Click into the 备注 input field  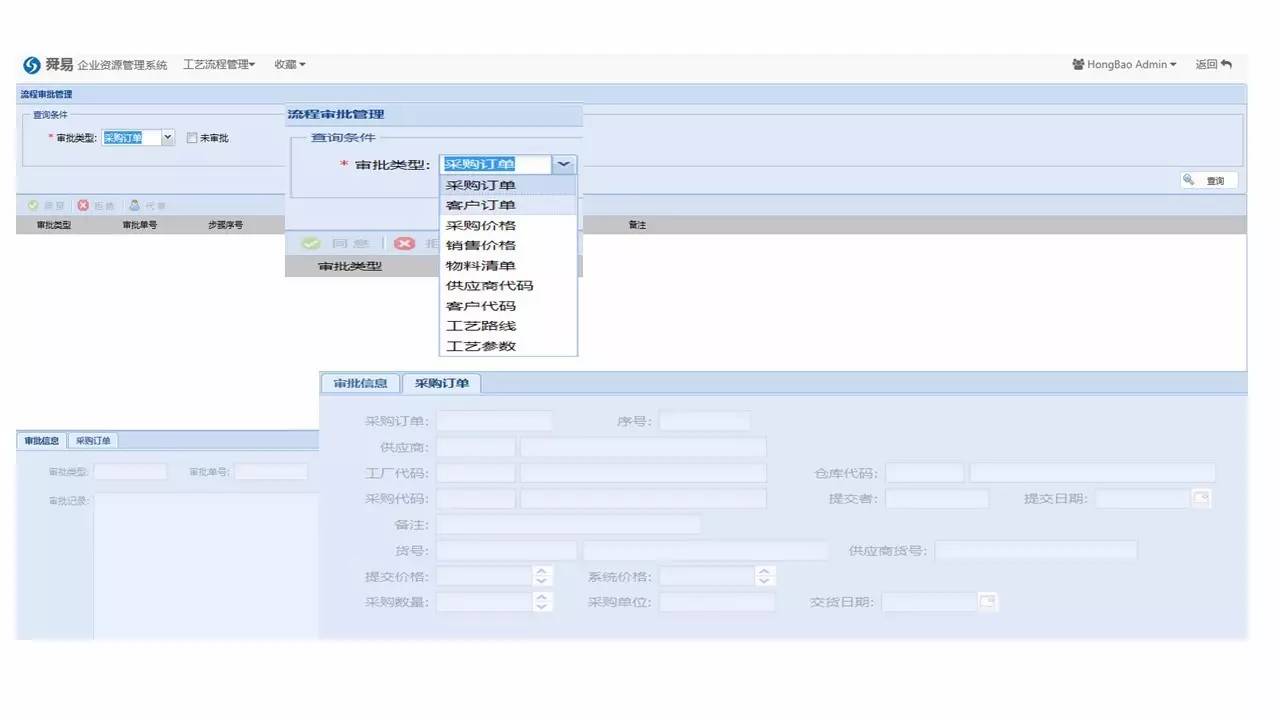point(568,524)
